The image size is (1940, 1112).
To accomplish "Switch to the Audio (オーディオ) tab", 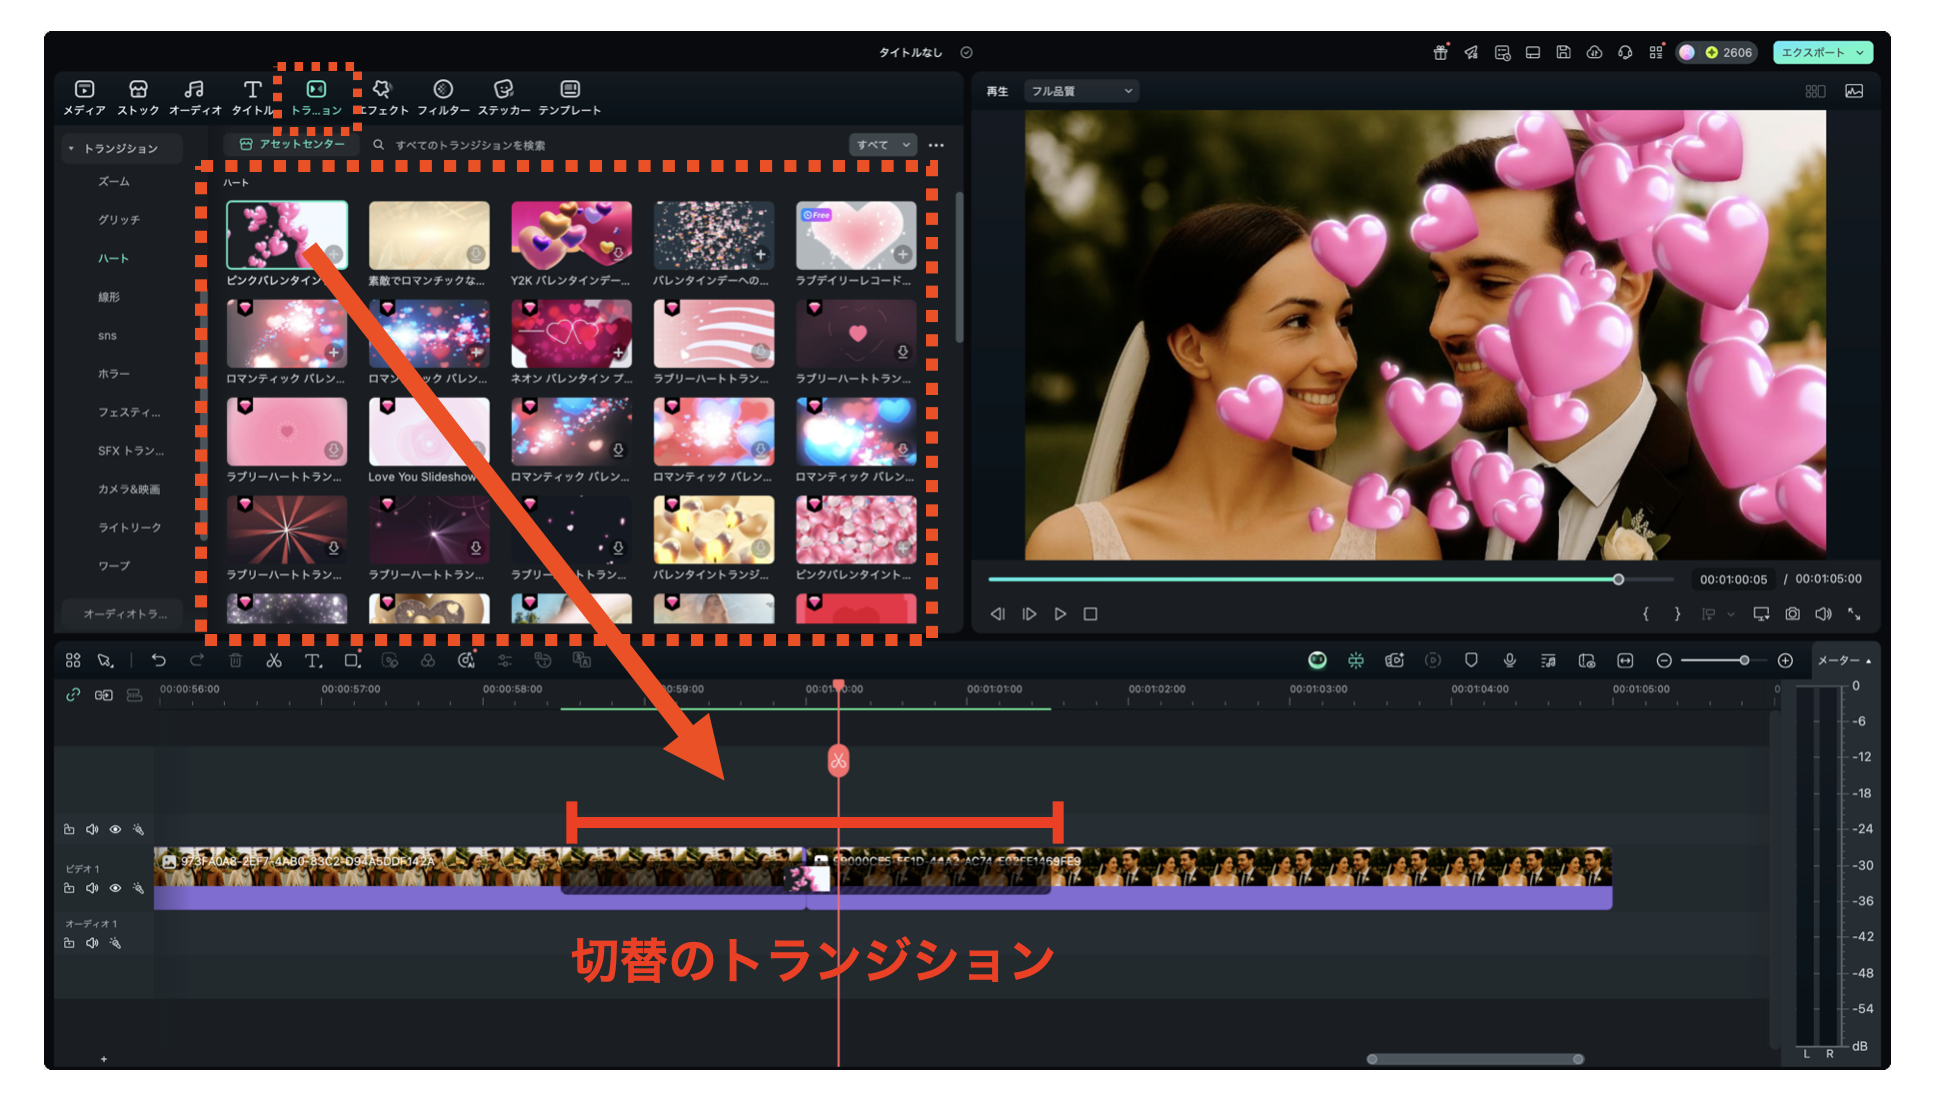I will (x=195, y=98).
